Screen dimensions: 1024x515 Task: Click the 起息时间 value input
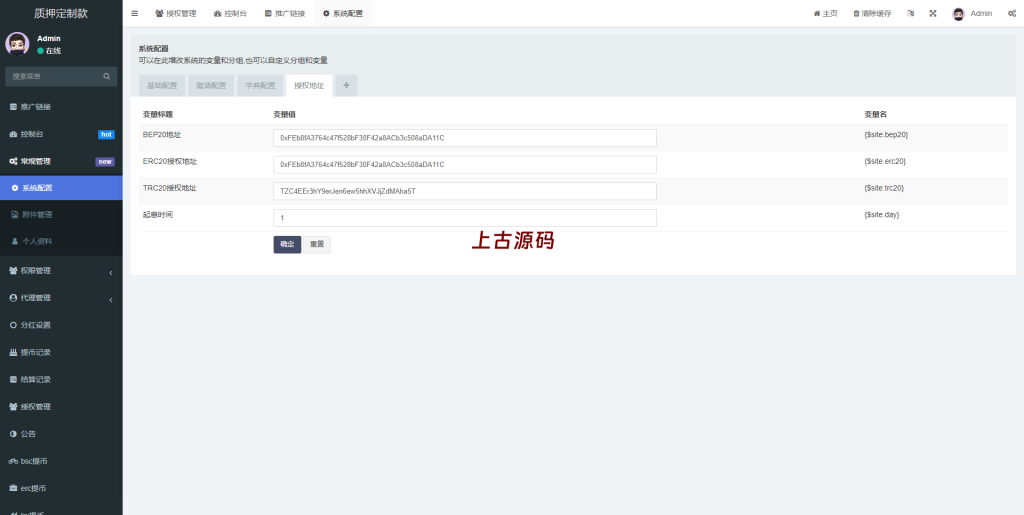465,218
